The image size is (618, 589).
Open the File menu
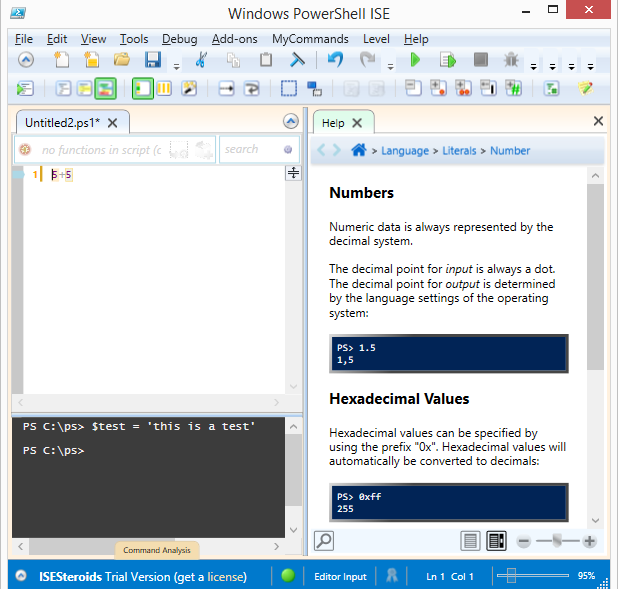point(24,39)
